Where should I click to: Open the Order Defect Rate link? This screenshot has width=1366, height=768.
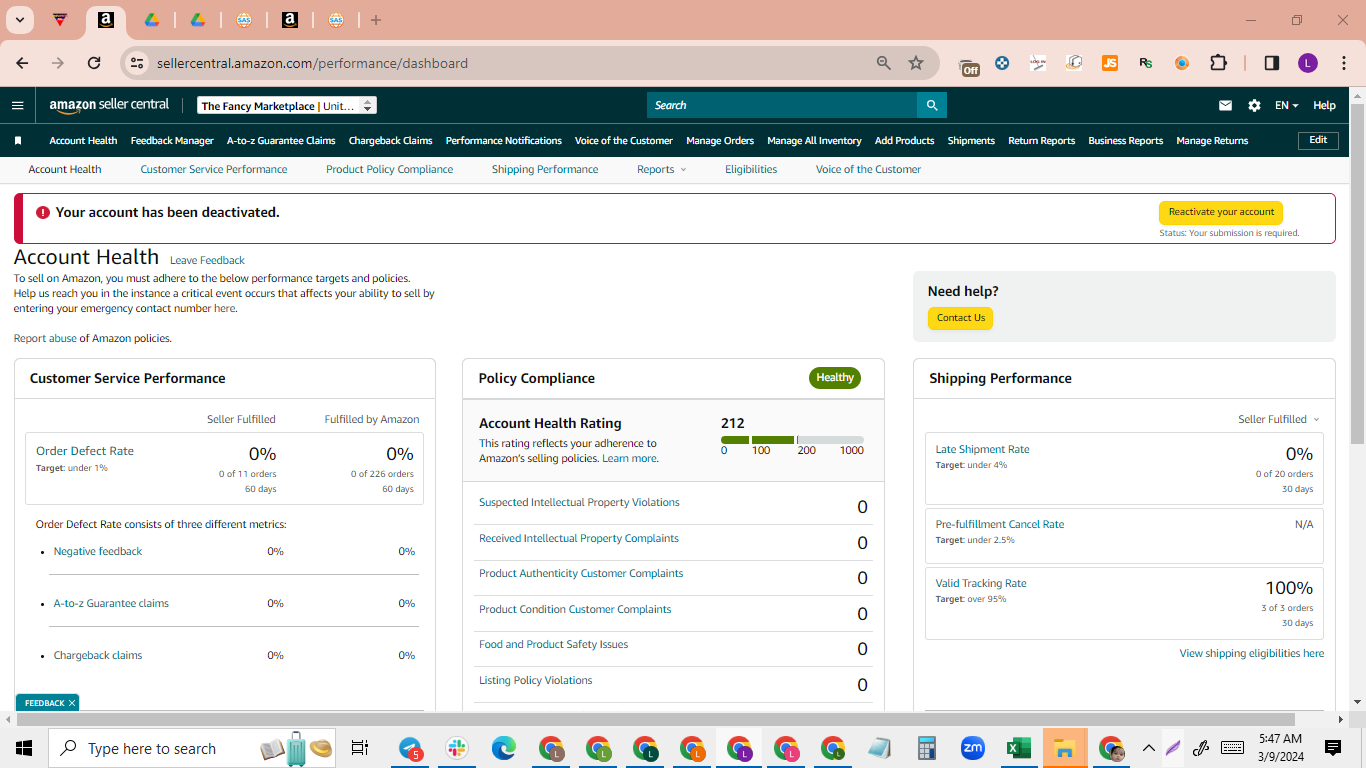click(x=85, y=451)
